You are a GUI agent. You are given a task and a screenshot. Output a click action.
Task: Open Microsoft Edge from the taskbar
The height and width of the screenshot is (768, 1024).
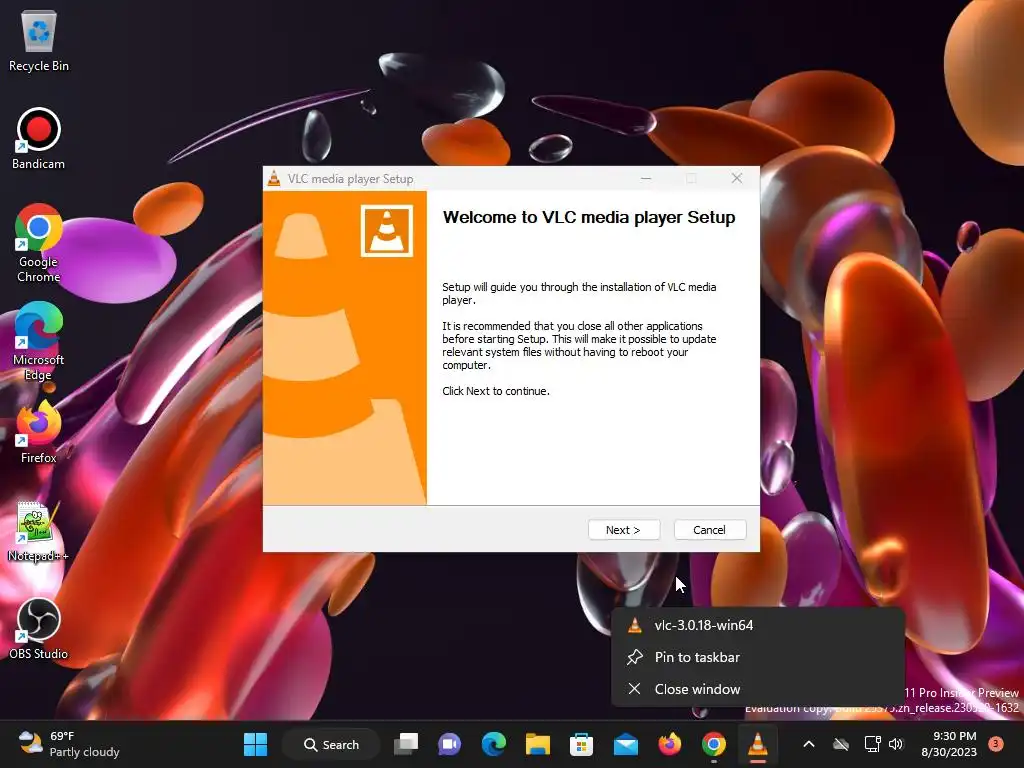click(494, 744)
